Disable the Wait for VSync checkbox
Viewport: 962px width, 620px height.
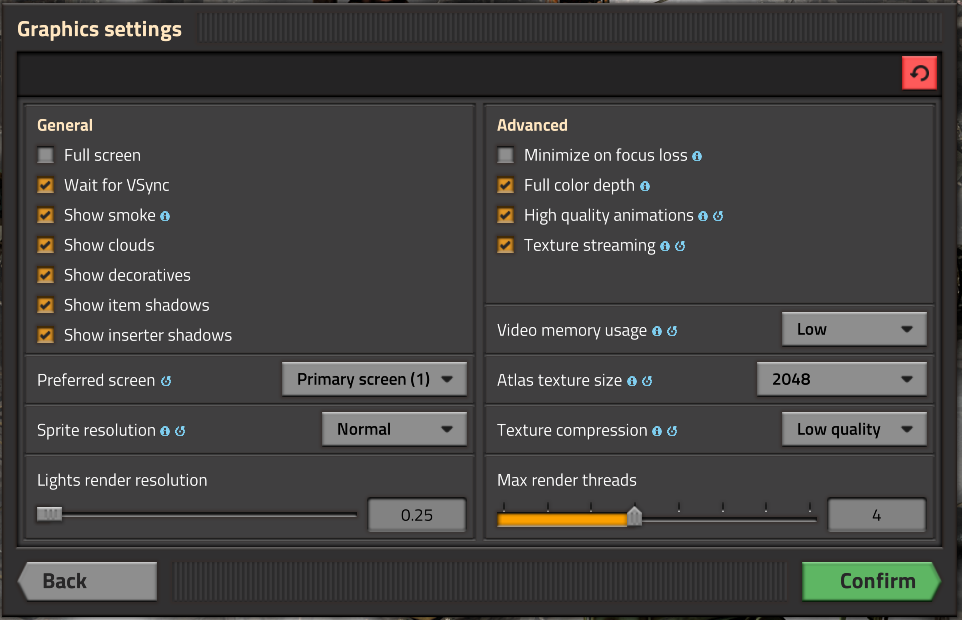(45, 185)
